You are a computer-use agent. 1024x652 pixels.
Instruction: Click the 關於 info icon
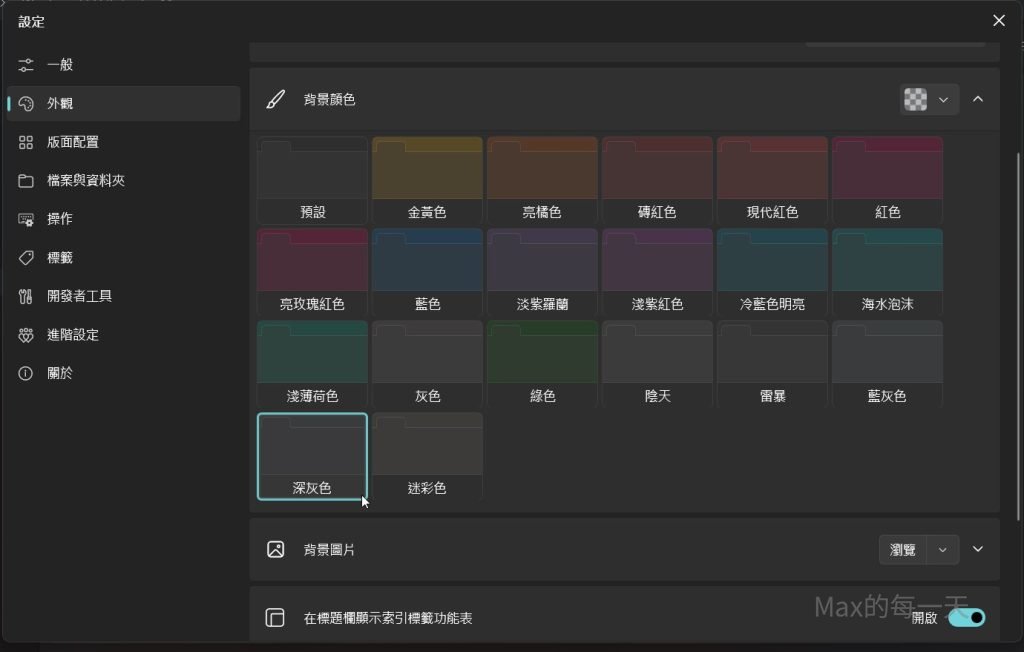click(26, 373)
